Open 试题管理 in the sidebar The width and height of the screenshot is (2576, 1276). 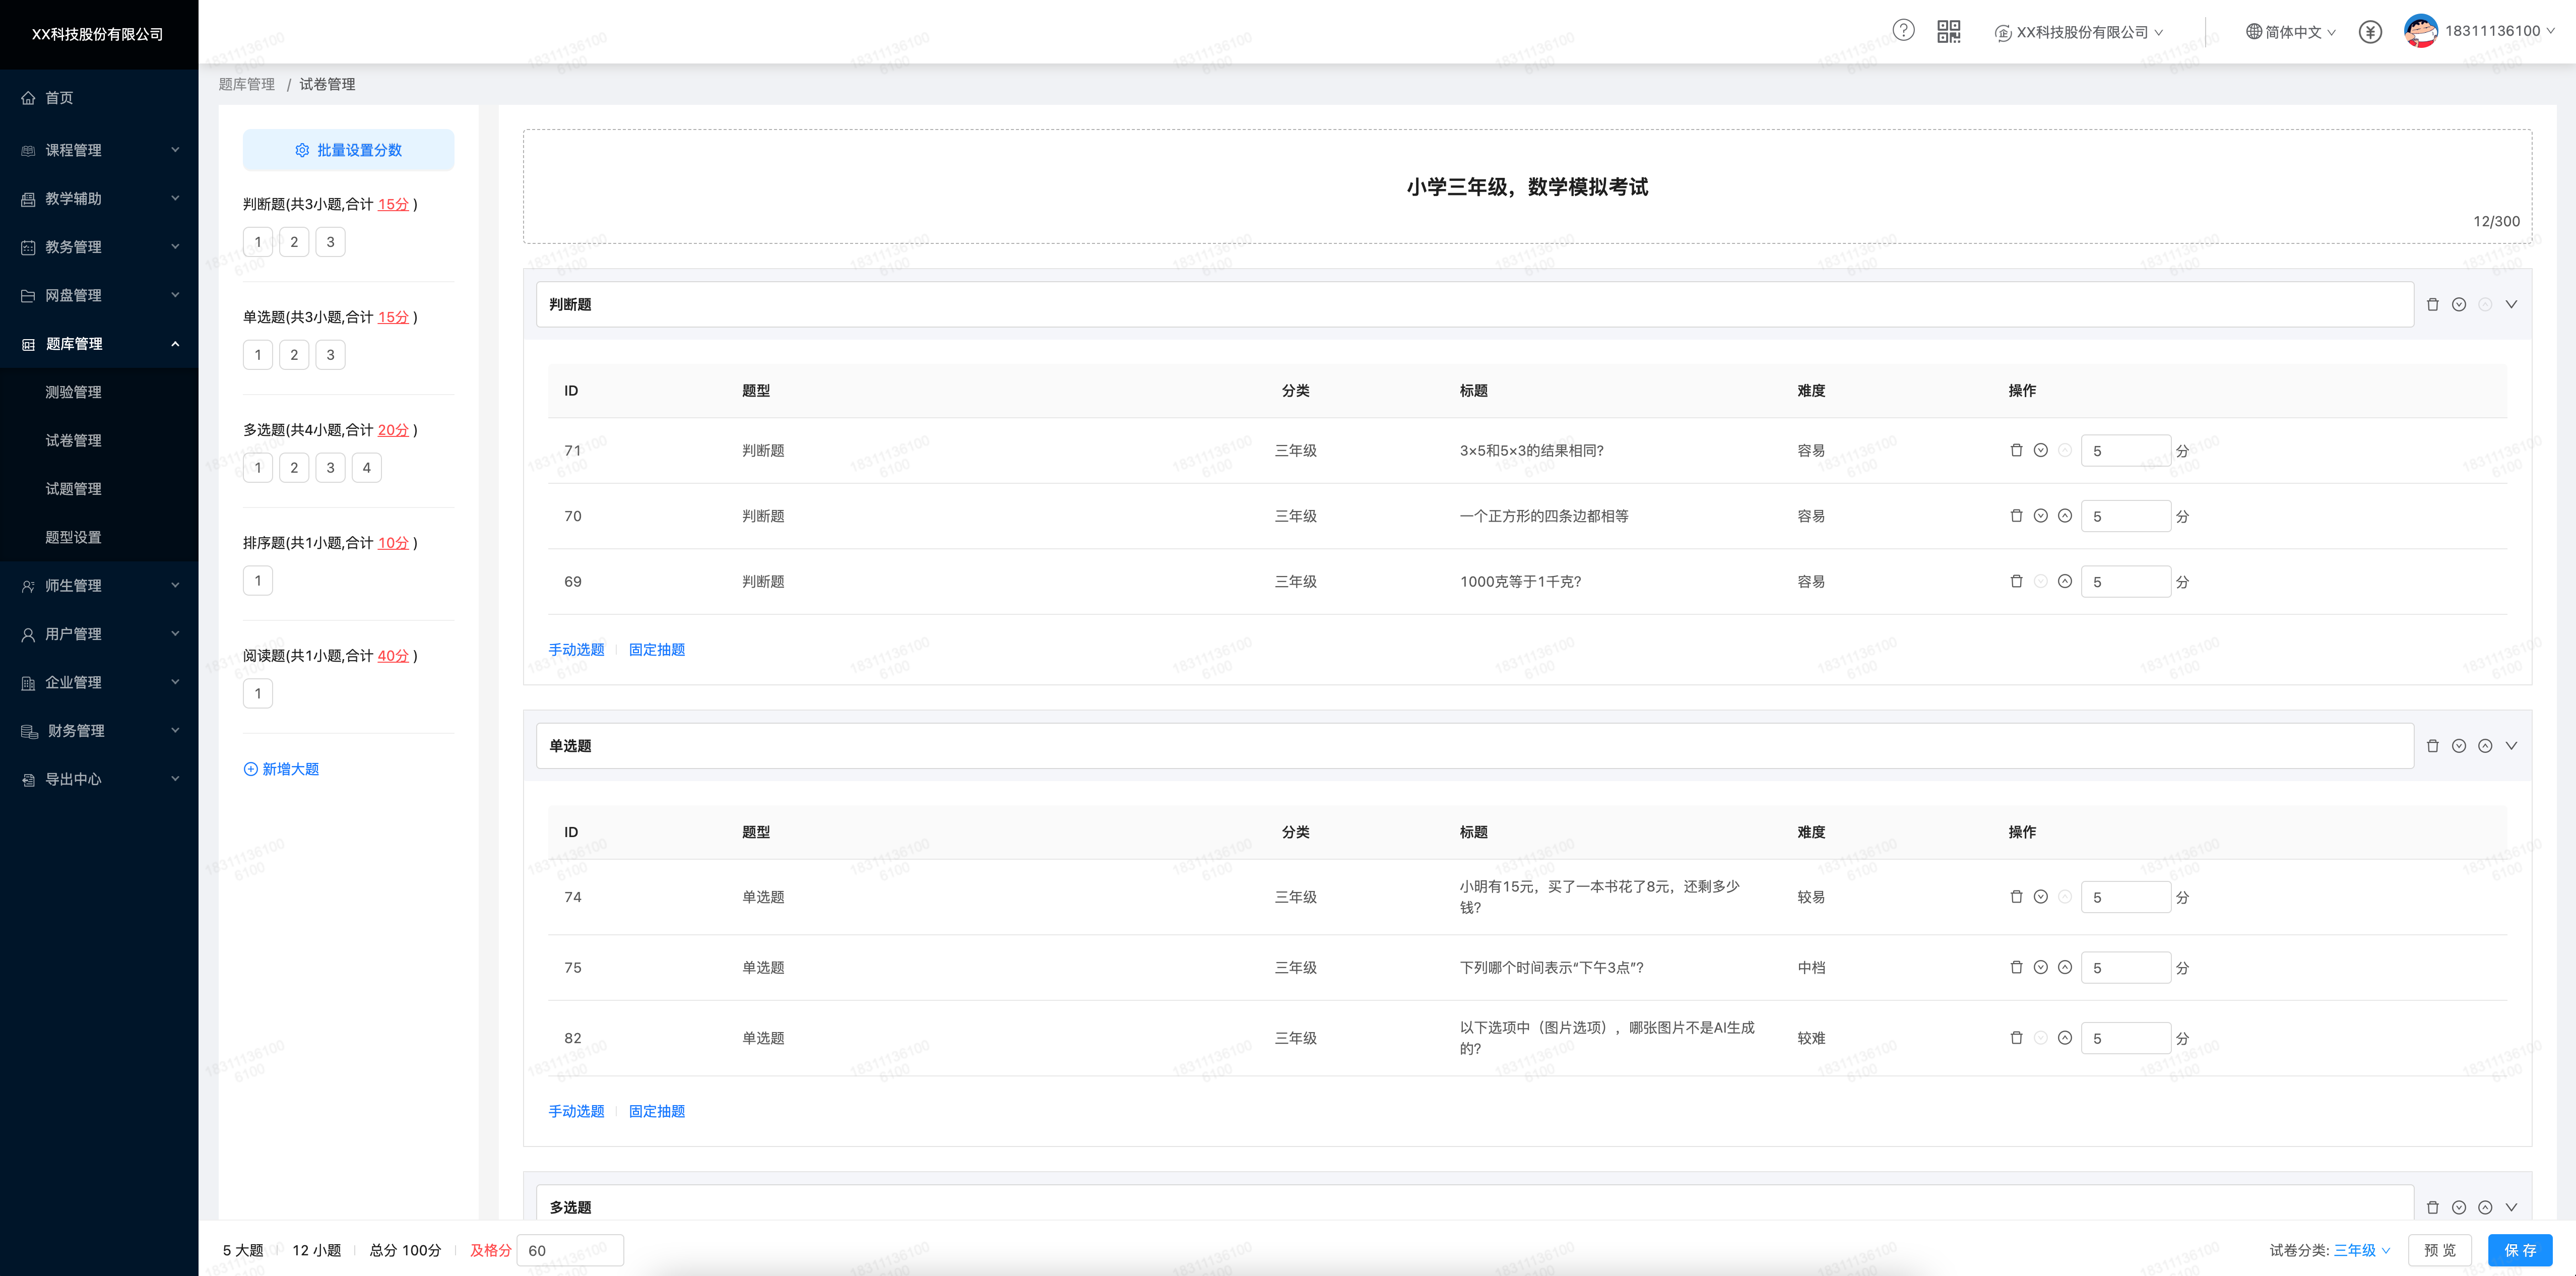point(73,489)
